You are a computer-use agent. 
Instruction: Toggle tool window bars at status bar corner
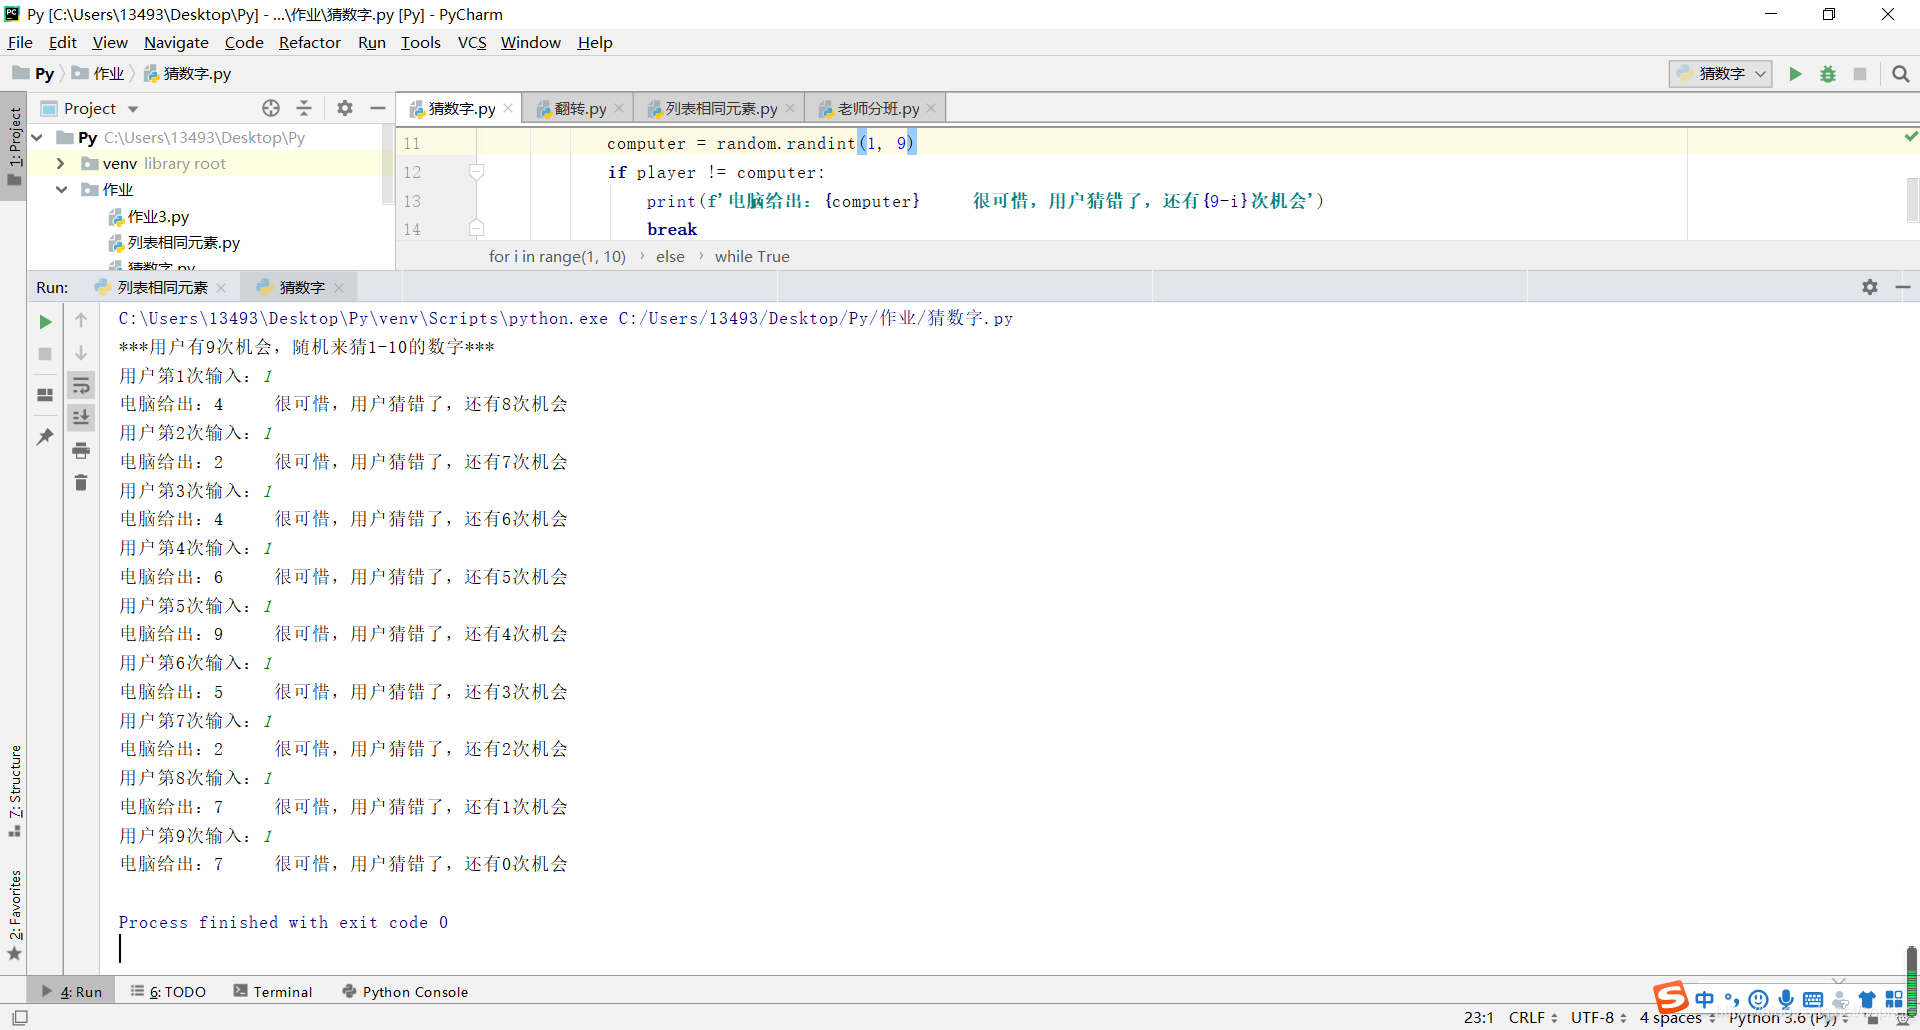20,1018
